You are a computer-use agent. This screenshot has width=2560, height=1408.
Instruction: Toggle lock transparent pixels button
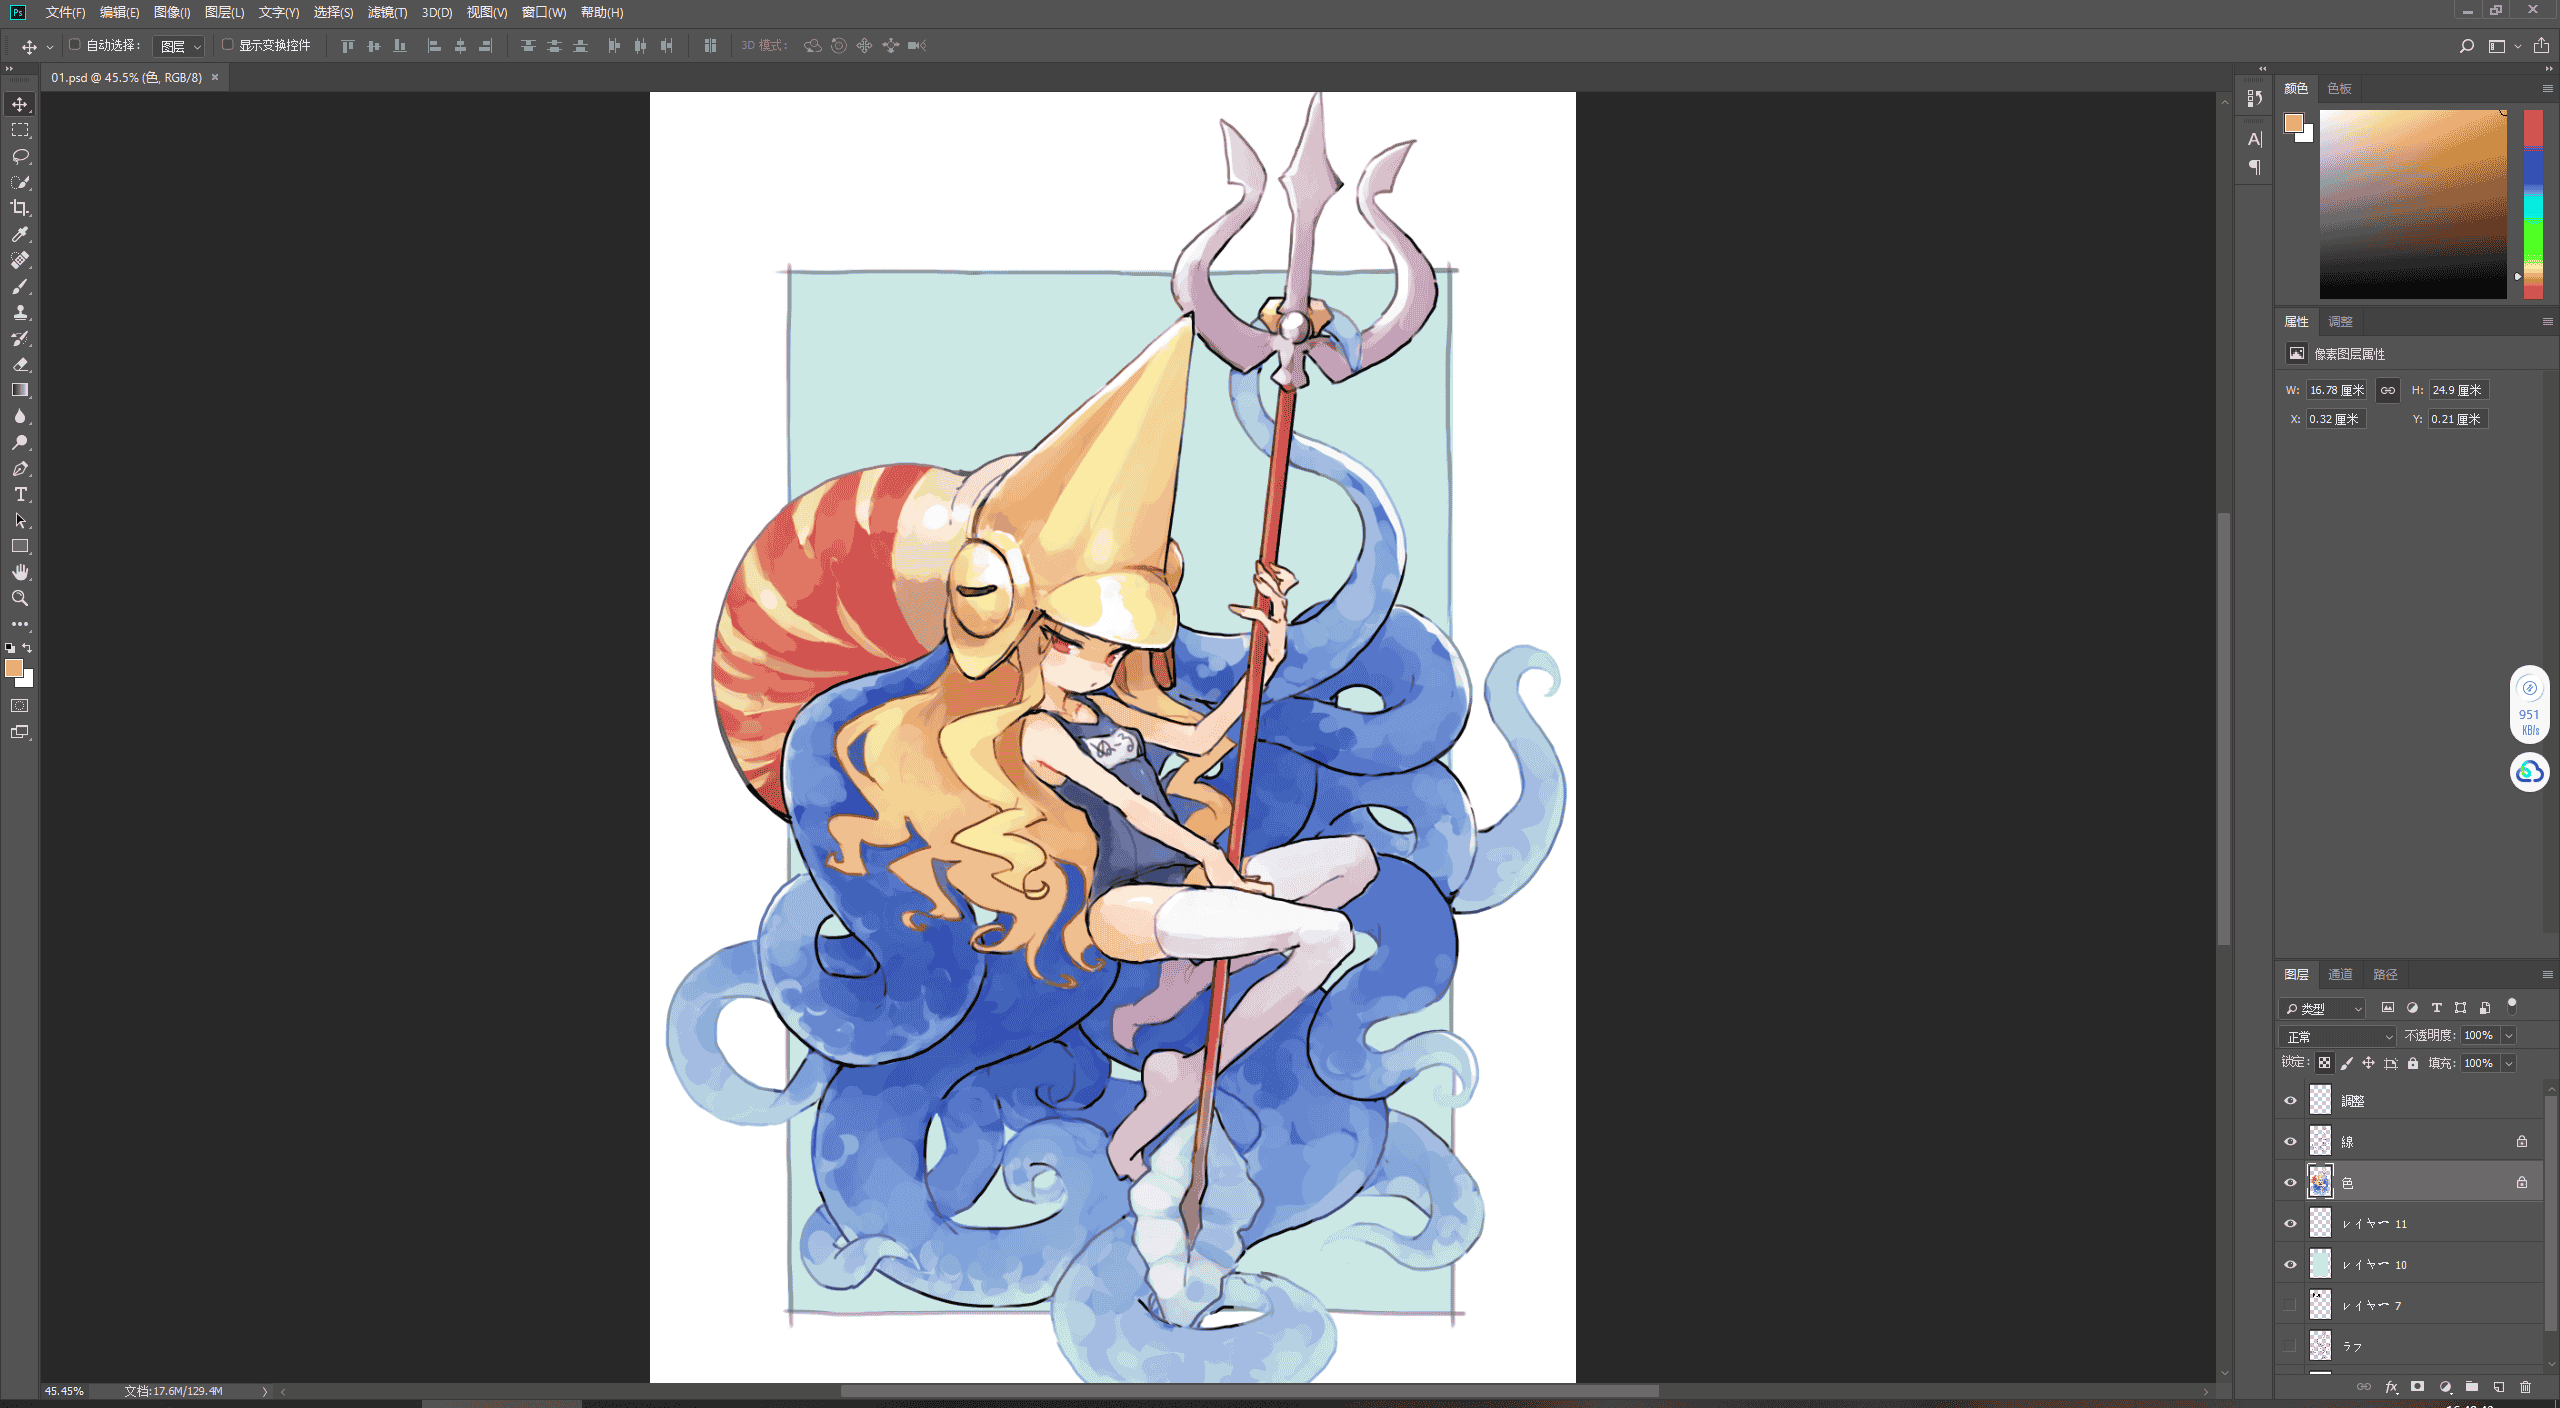point(2324,1063)
